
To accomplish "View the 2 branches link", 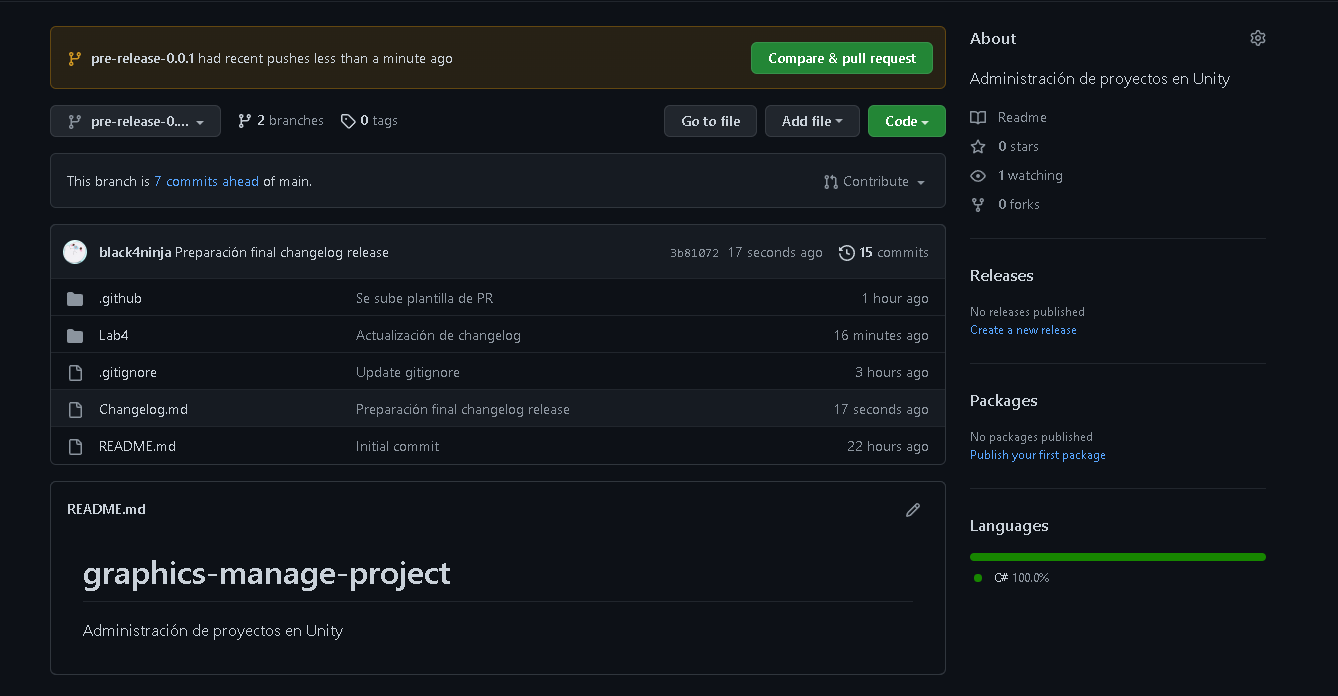I will click(x=281, y=121).
